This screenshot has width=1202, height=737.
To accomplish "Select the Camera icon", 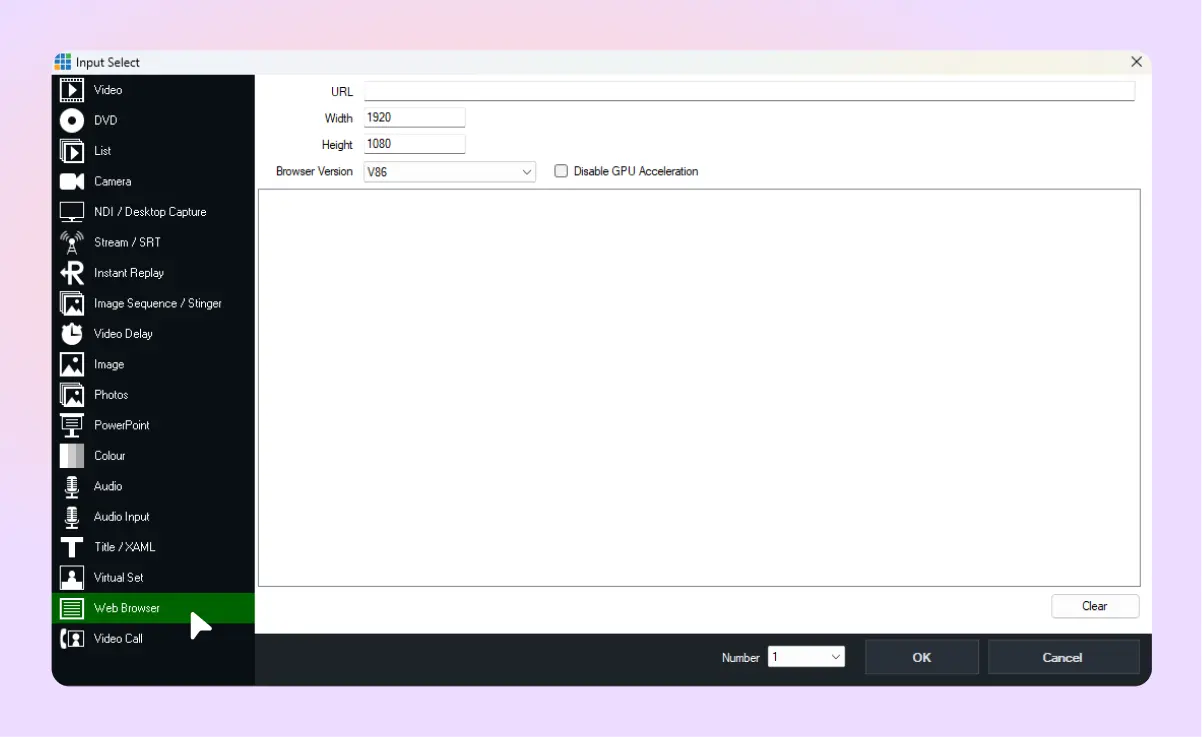I will (x=72, y=182).
